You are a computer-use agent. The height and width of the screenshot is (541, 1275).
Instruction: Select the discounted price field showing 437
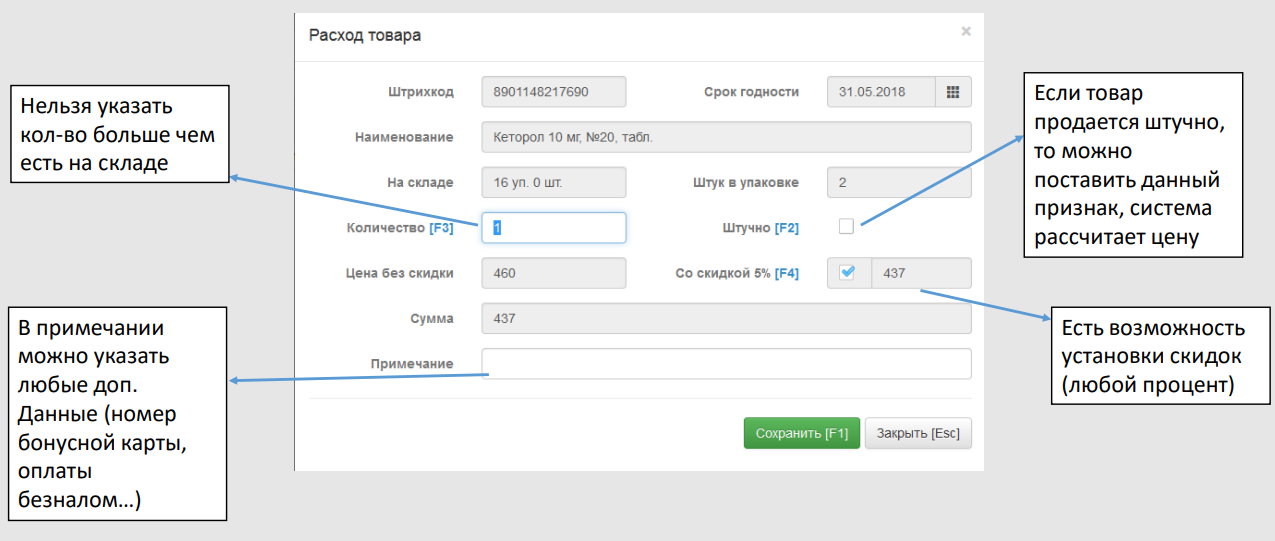920,273
